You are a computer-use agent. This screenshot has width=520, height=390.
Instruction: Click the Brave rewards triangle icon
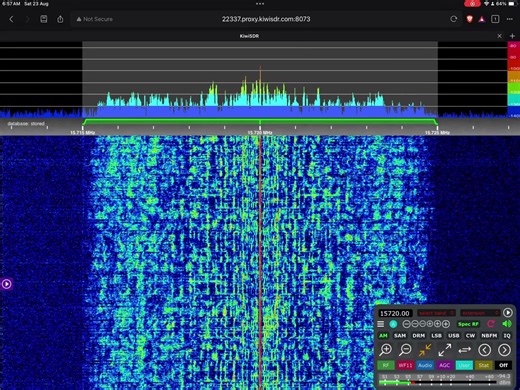coord(482,19)
